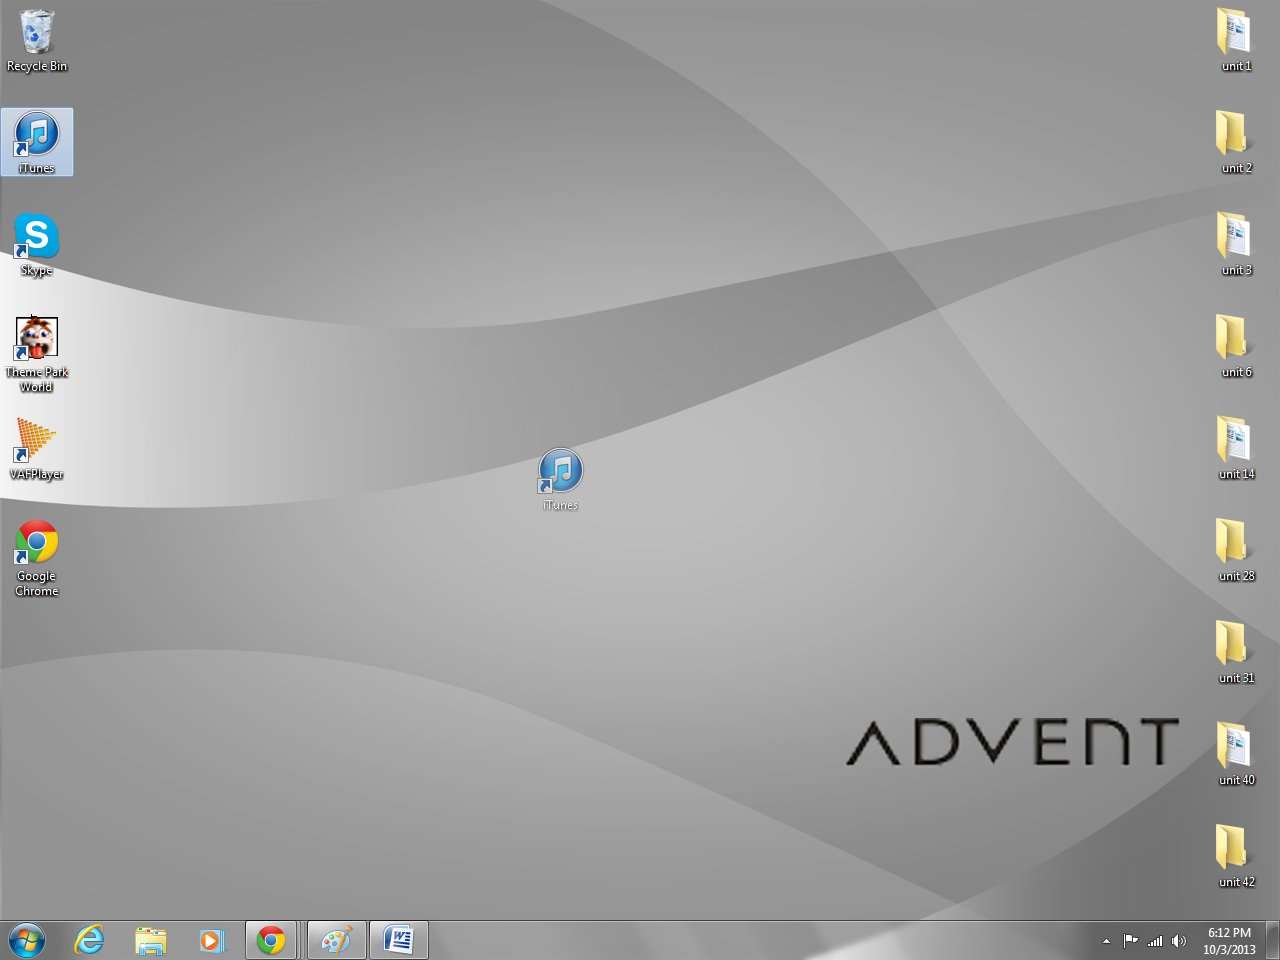This screenshot has width=1280, height=960.
Task: Open Microsoft Word from the taskbar
Action: click(x=399, y=940)
